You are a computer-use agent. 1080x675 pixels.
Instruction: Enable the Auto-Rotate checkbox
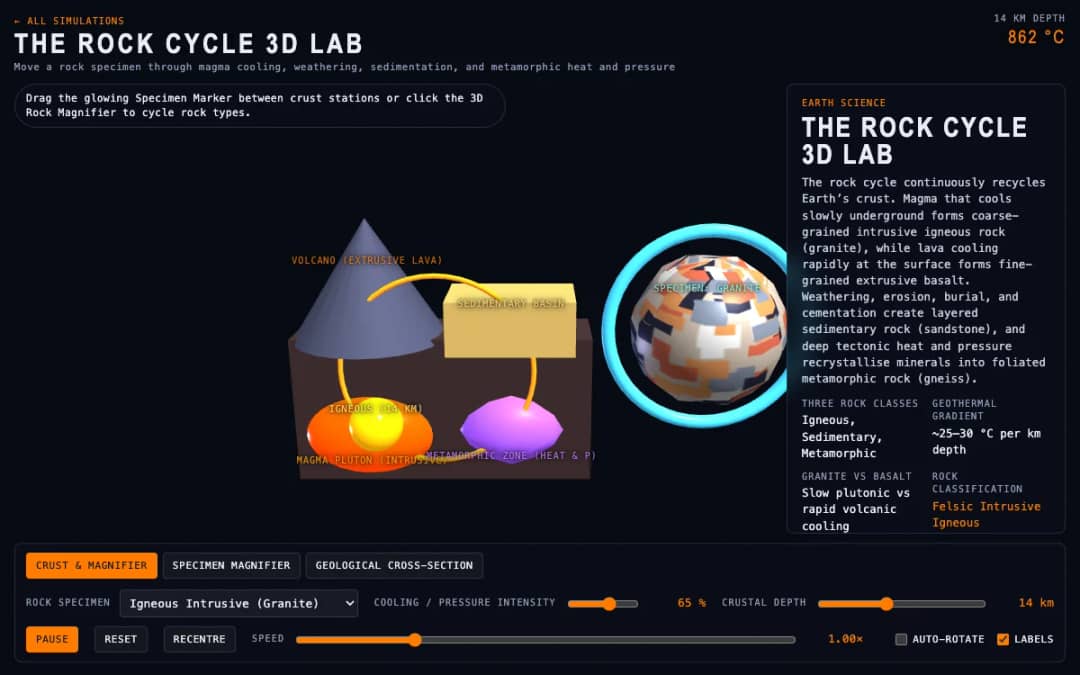coord(901,639)
